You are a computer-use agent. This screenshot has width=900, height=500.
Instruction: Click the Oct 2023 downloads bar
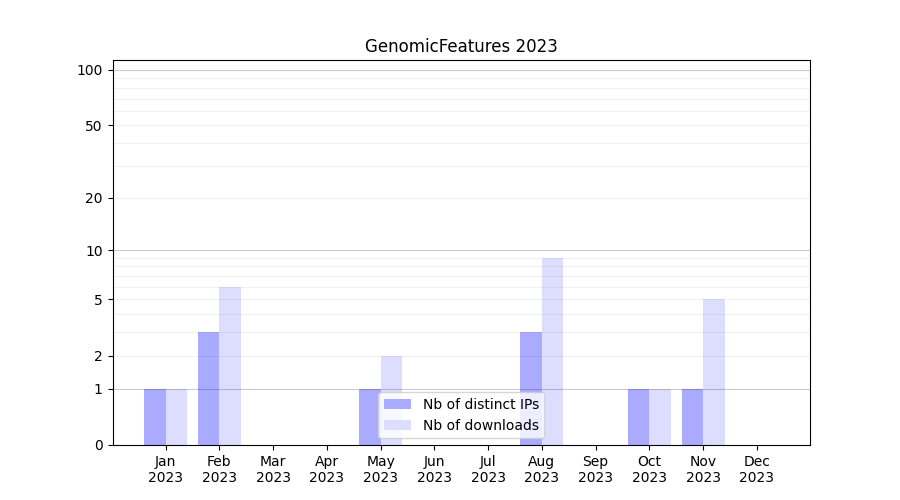660,417
